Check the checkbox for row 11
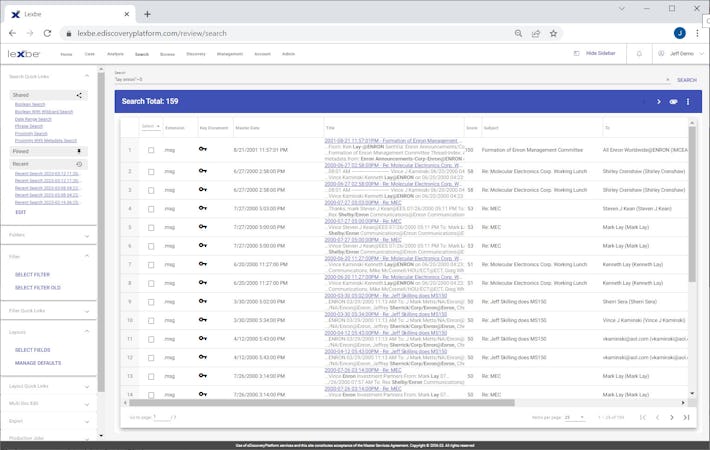 click(151, 339)
